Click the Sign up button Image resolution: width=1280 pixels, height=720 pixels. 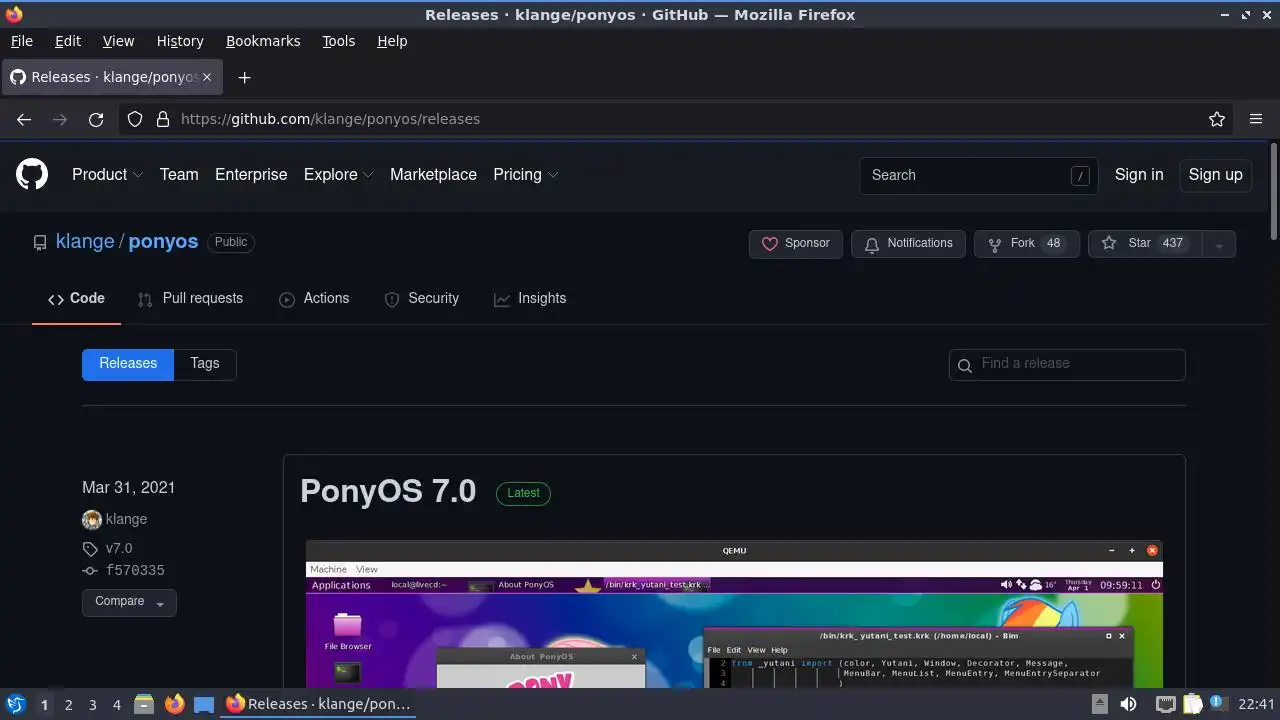tap(1215, 174)
